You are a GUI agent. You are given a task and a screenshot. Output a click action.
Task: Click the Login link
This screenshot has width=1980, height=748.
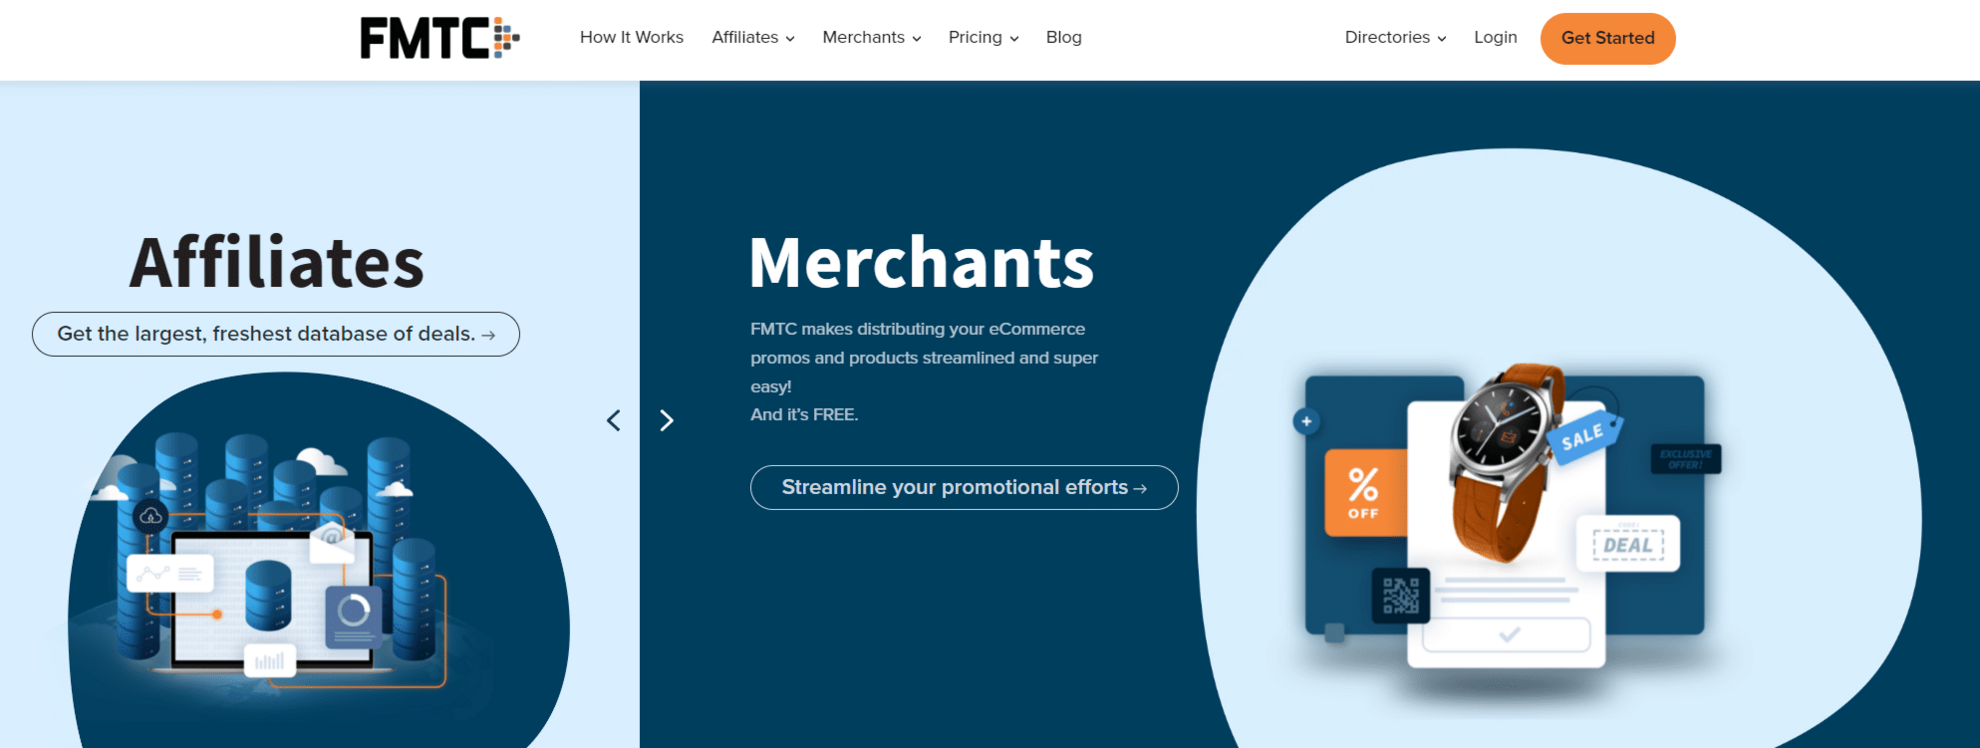1495,38
